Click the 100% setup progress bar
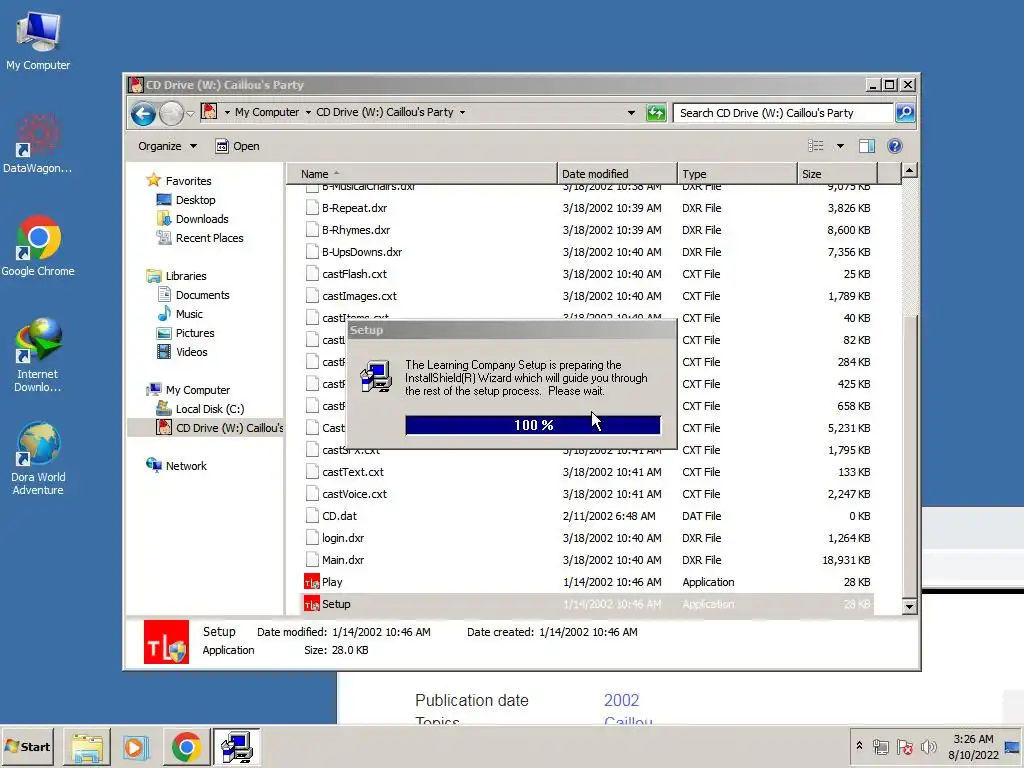This screenshot has width=1024, height=768. pos(533,425)
